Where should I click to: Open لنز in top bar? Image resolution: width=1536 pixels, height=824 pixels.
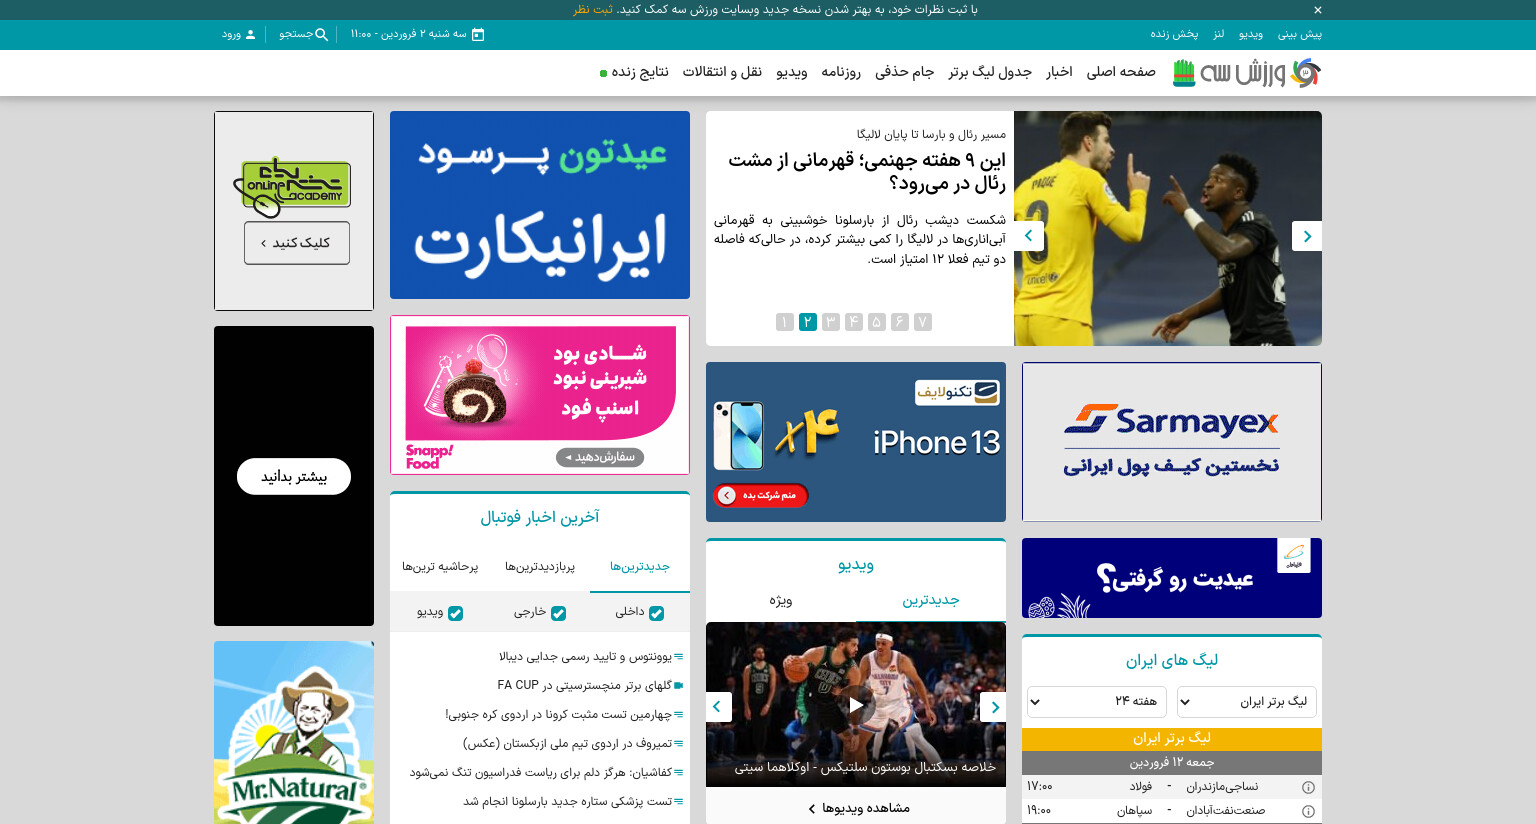(x=1218, y=34)
